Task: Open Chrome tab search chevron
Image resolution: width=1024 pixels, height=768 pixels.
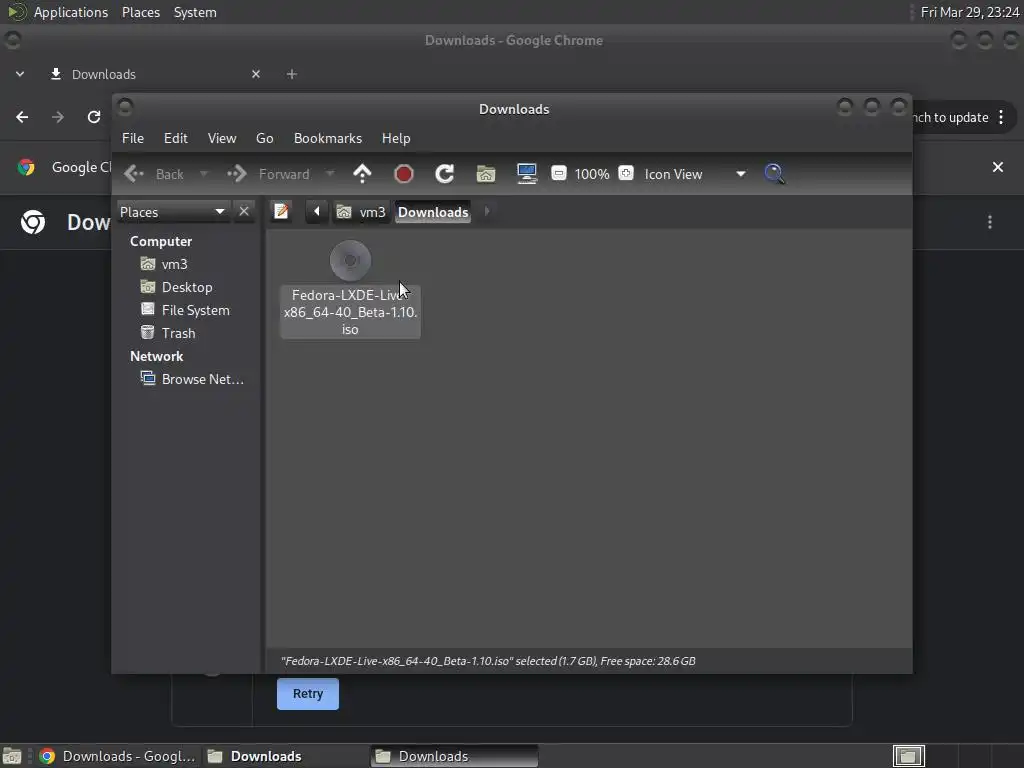Action: (x=20, y=74)
